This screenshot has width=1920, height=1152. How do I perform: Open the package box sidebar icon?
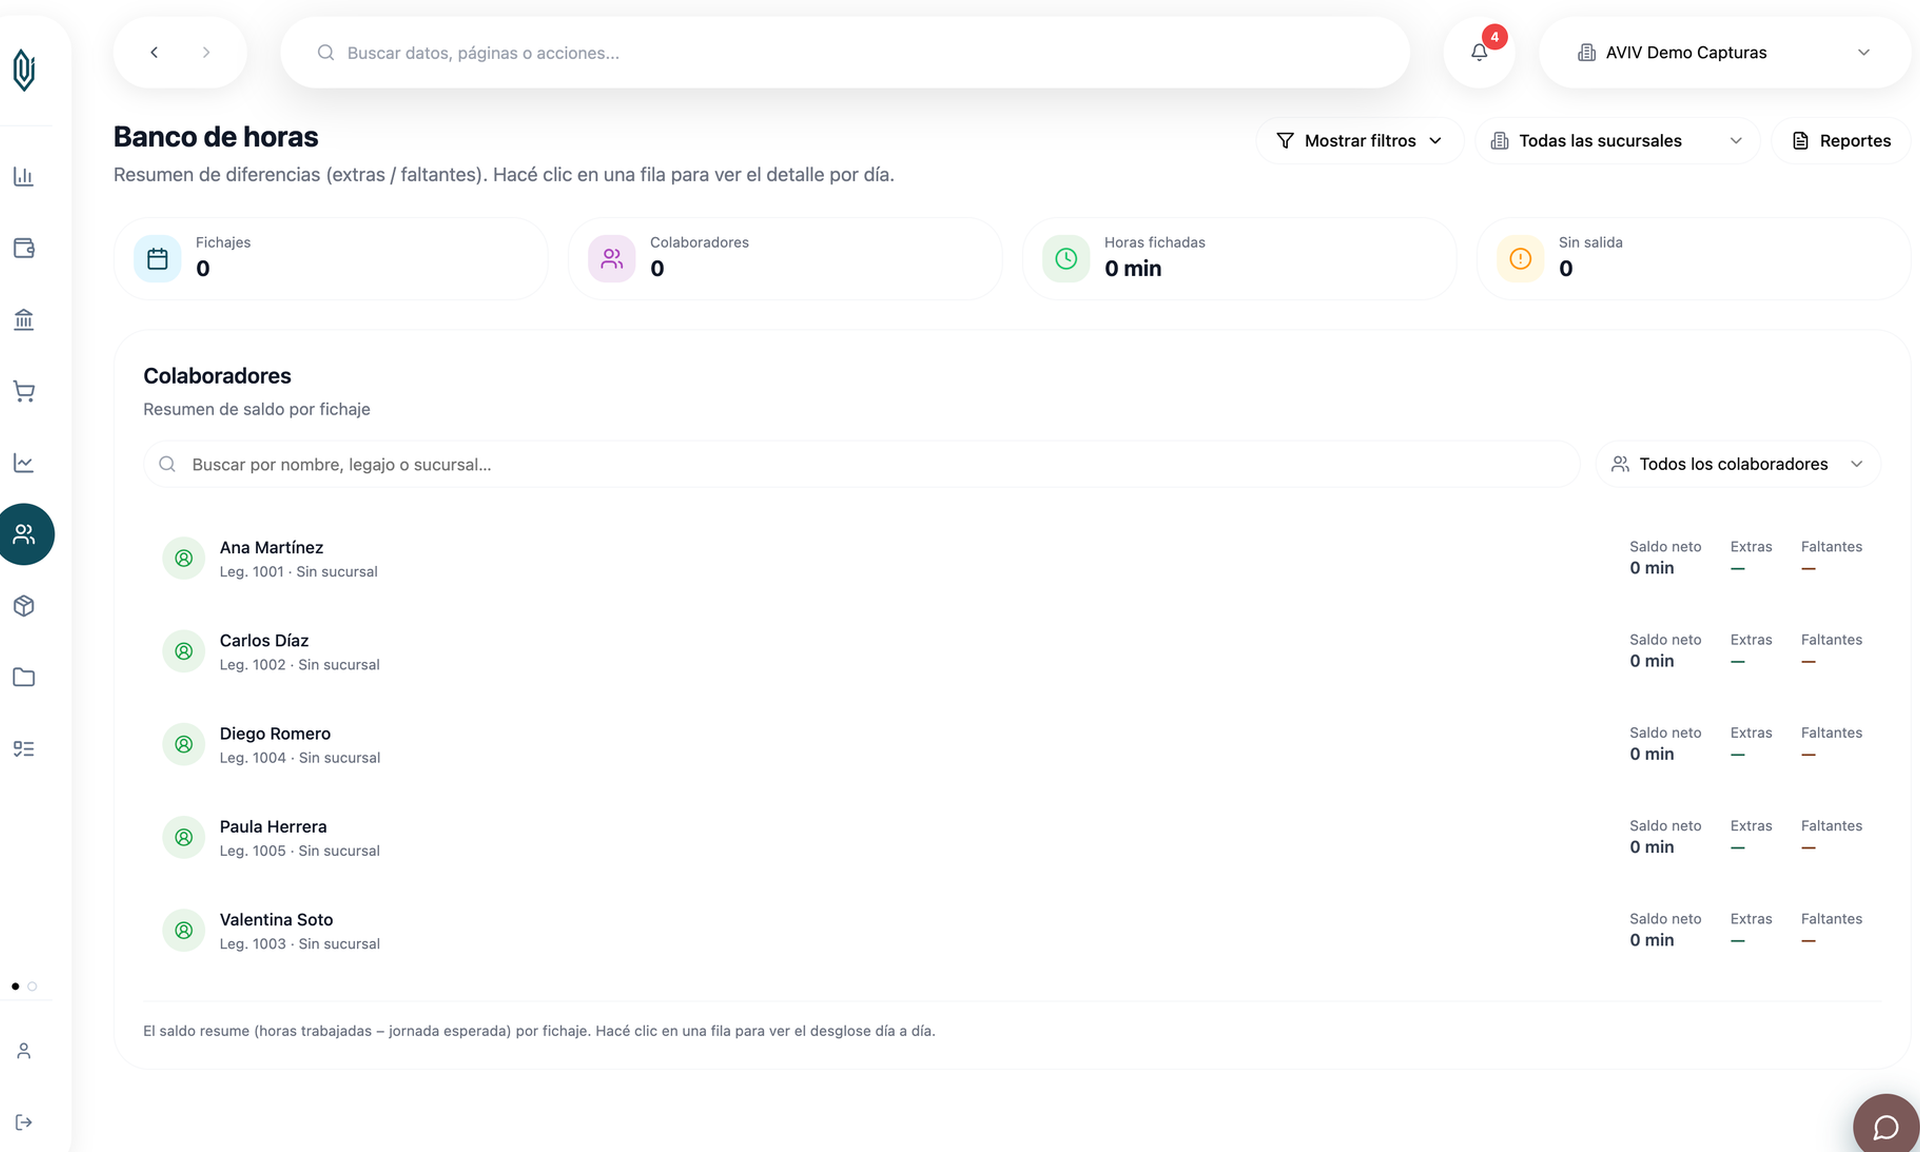(x=24, y=606)
